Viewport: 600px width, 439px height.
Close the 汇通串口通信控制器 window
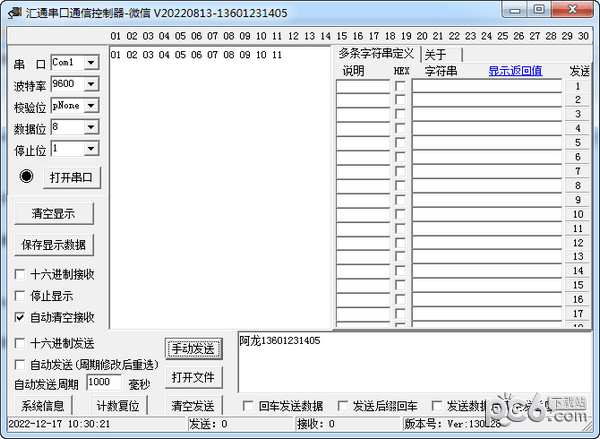click(x=573, y=10)
